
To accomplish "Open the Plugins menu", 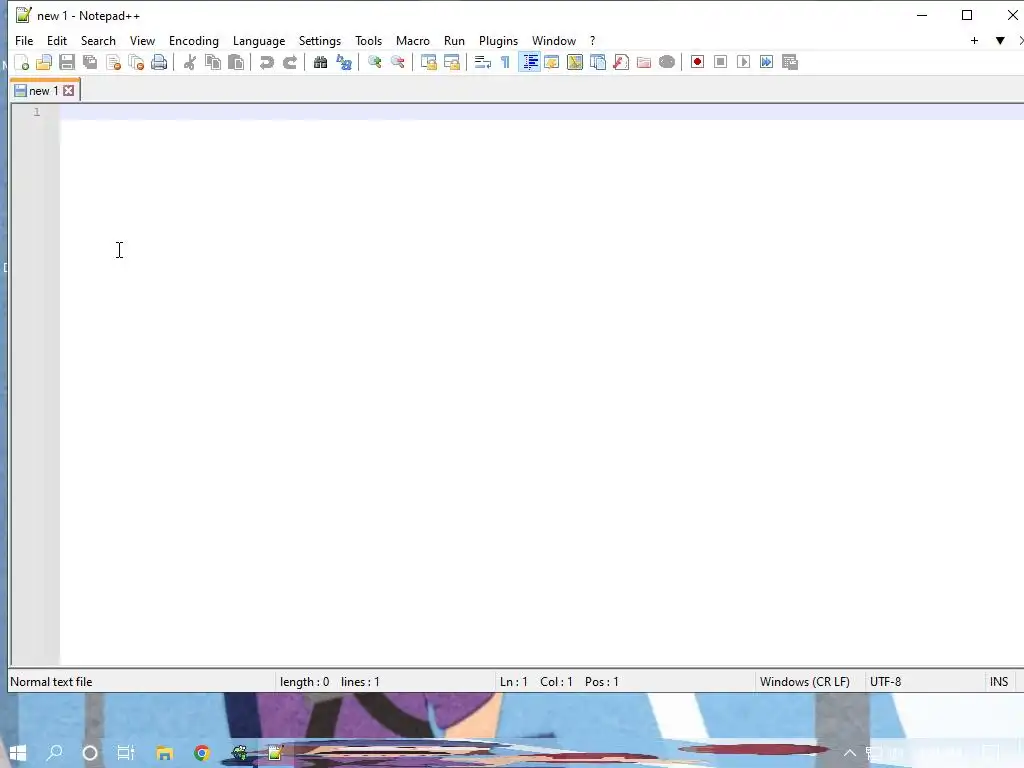I will coord(498,40).
